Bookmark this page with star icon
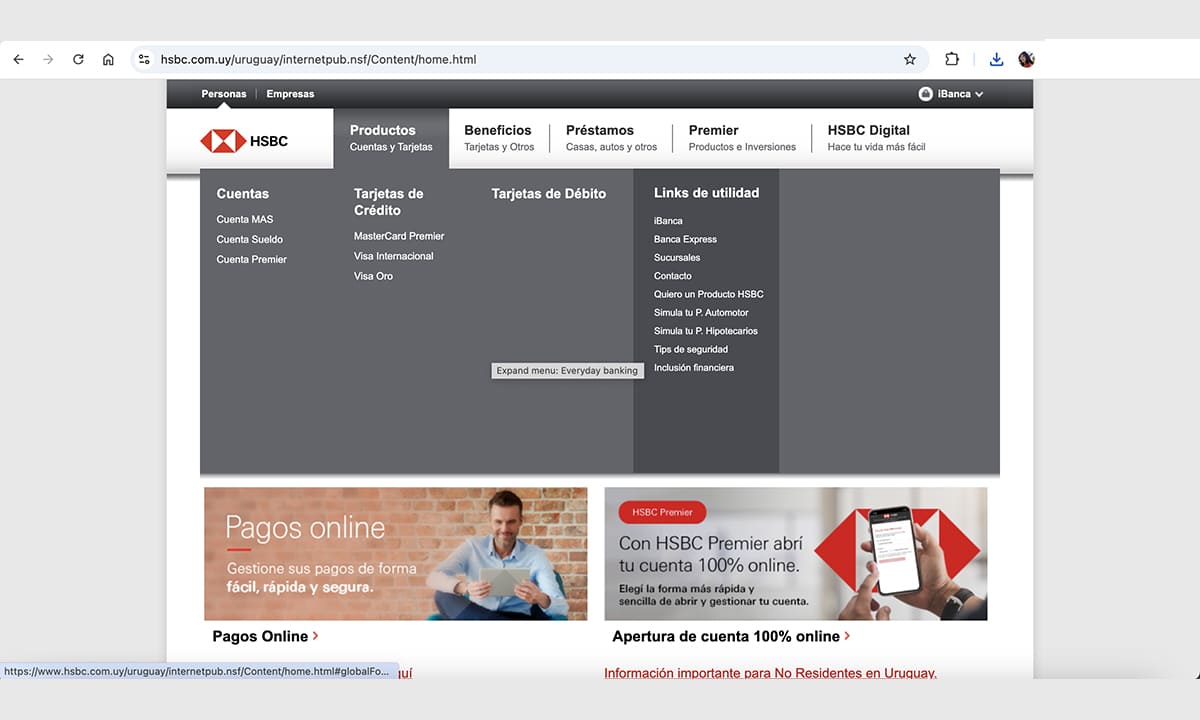The width and height of the screenshot is (1200, 720). pos(910,60)
